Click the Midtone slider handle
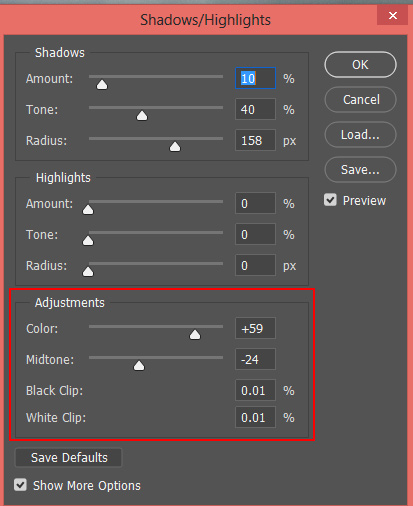 [x=139, y=366]
